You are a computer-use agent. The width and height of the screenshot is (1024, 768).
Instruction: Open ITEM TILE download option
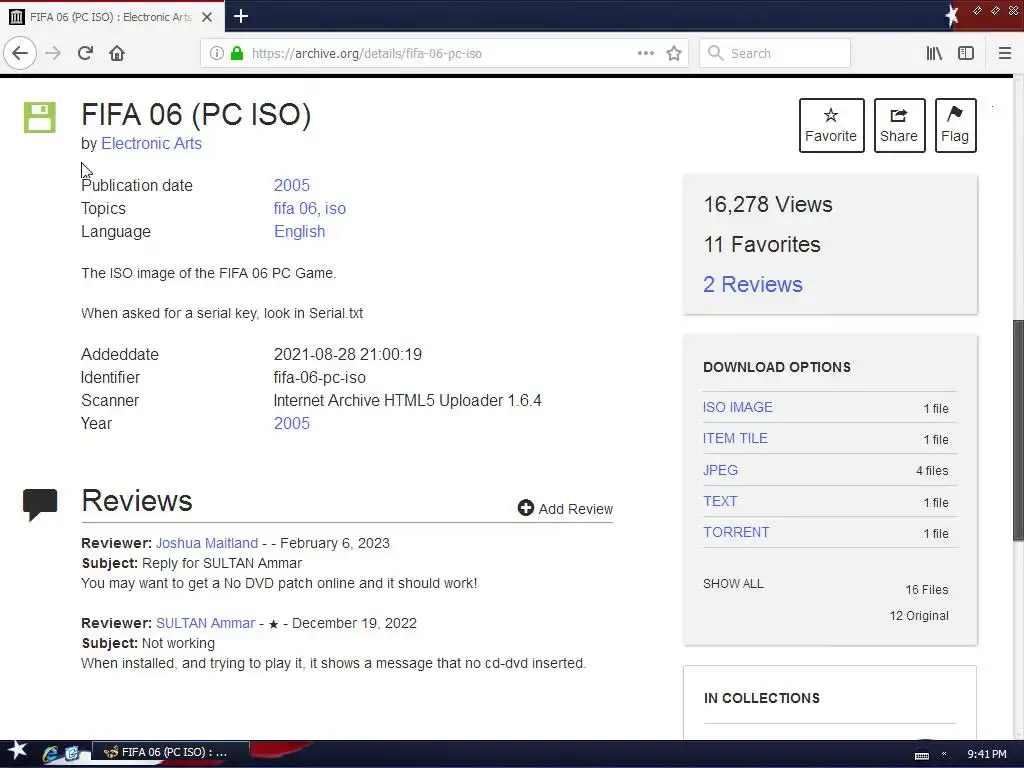735,438
